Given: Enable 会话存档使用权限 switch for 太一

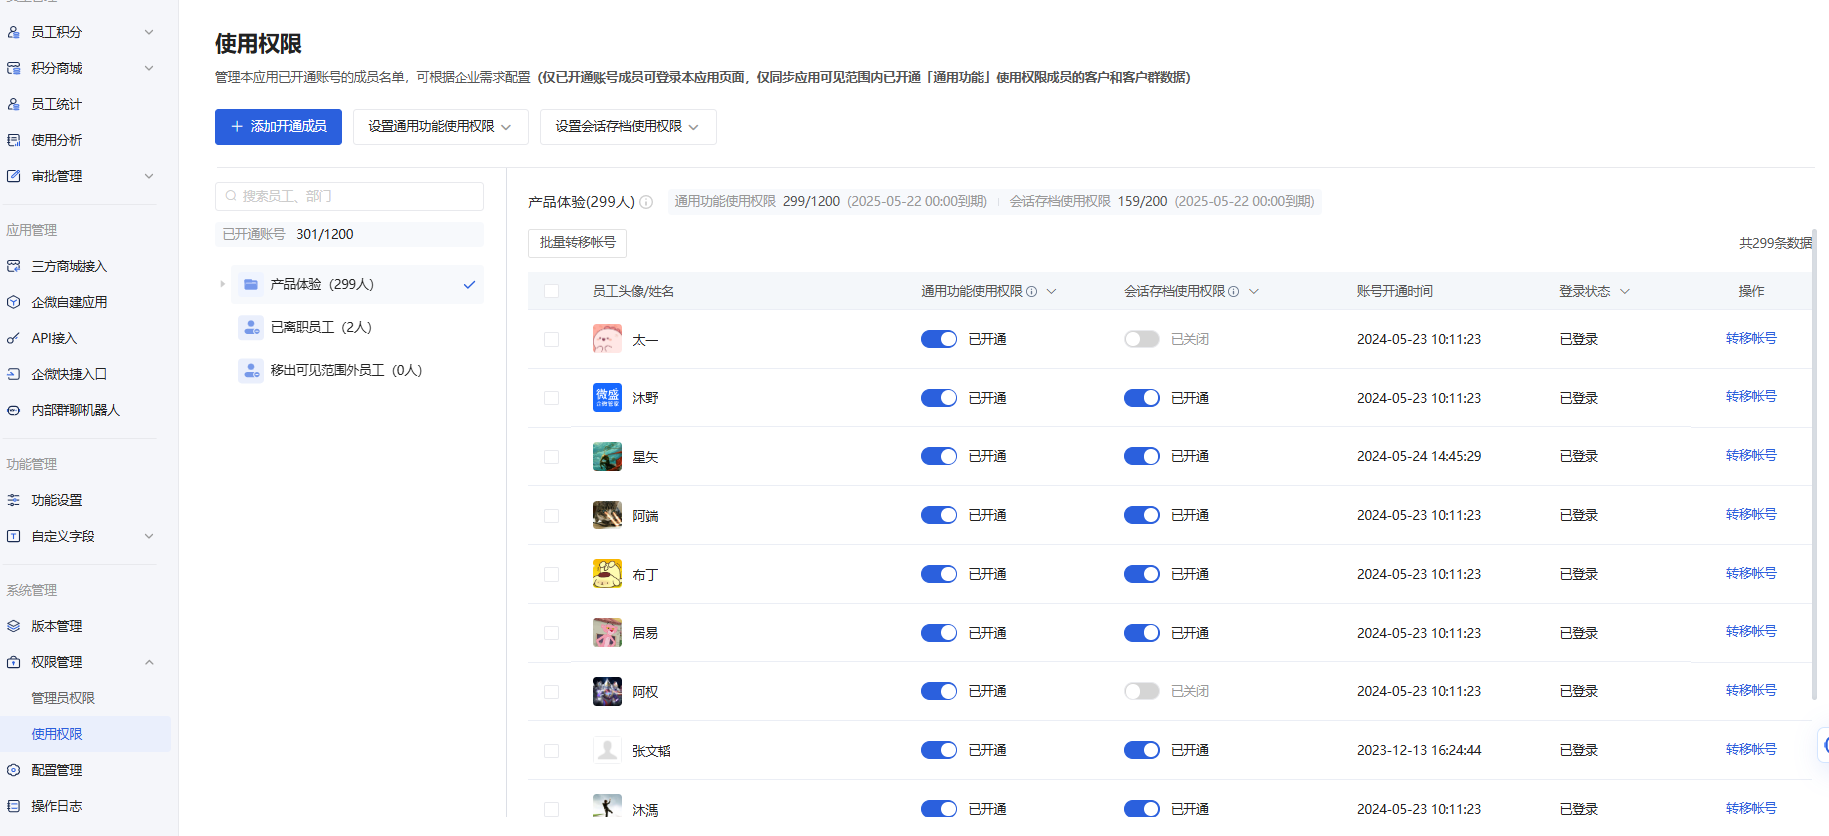Looking at the screenshot, I should [1142, 339].
